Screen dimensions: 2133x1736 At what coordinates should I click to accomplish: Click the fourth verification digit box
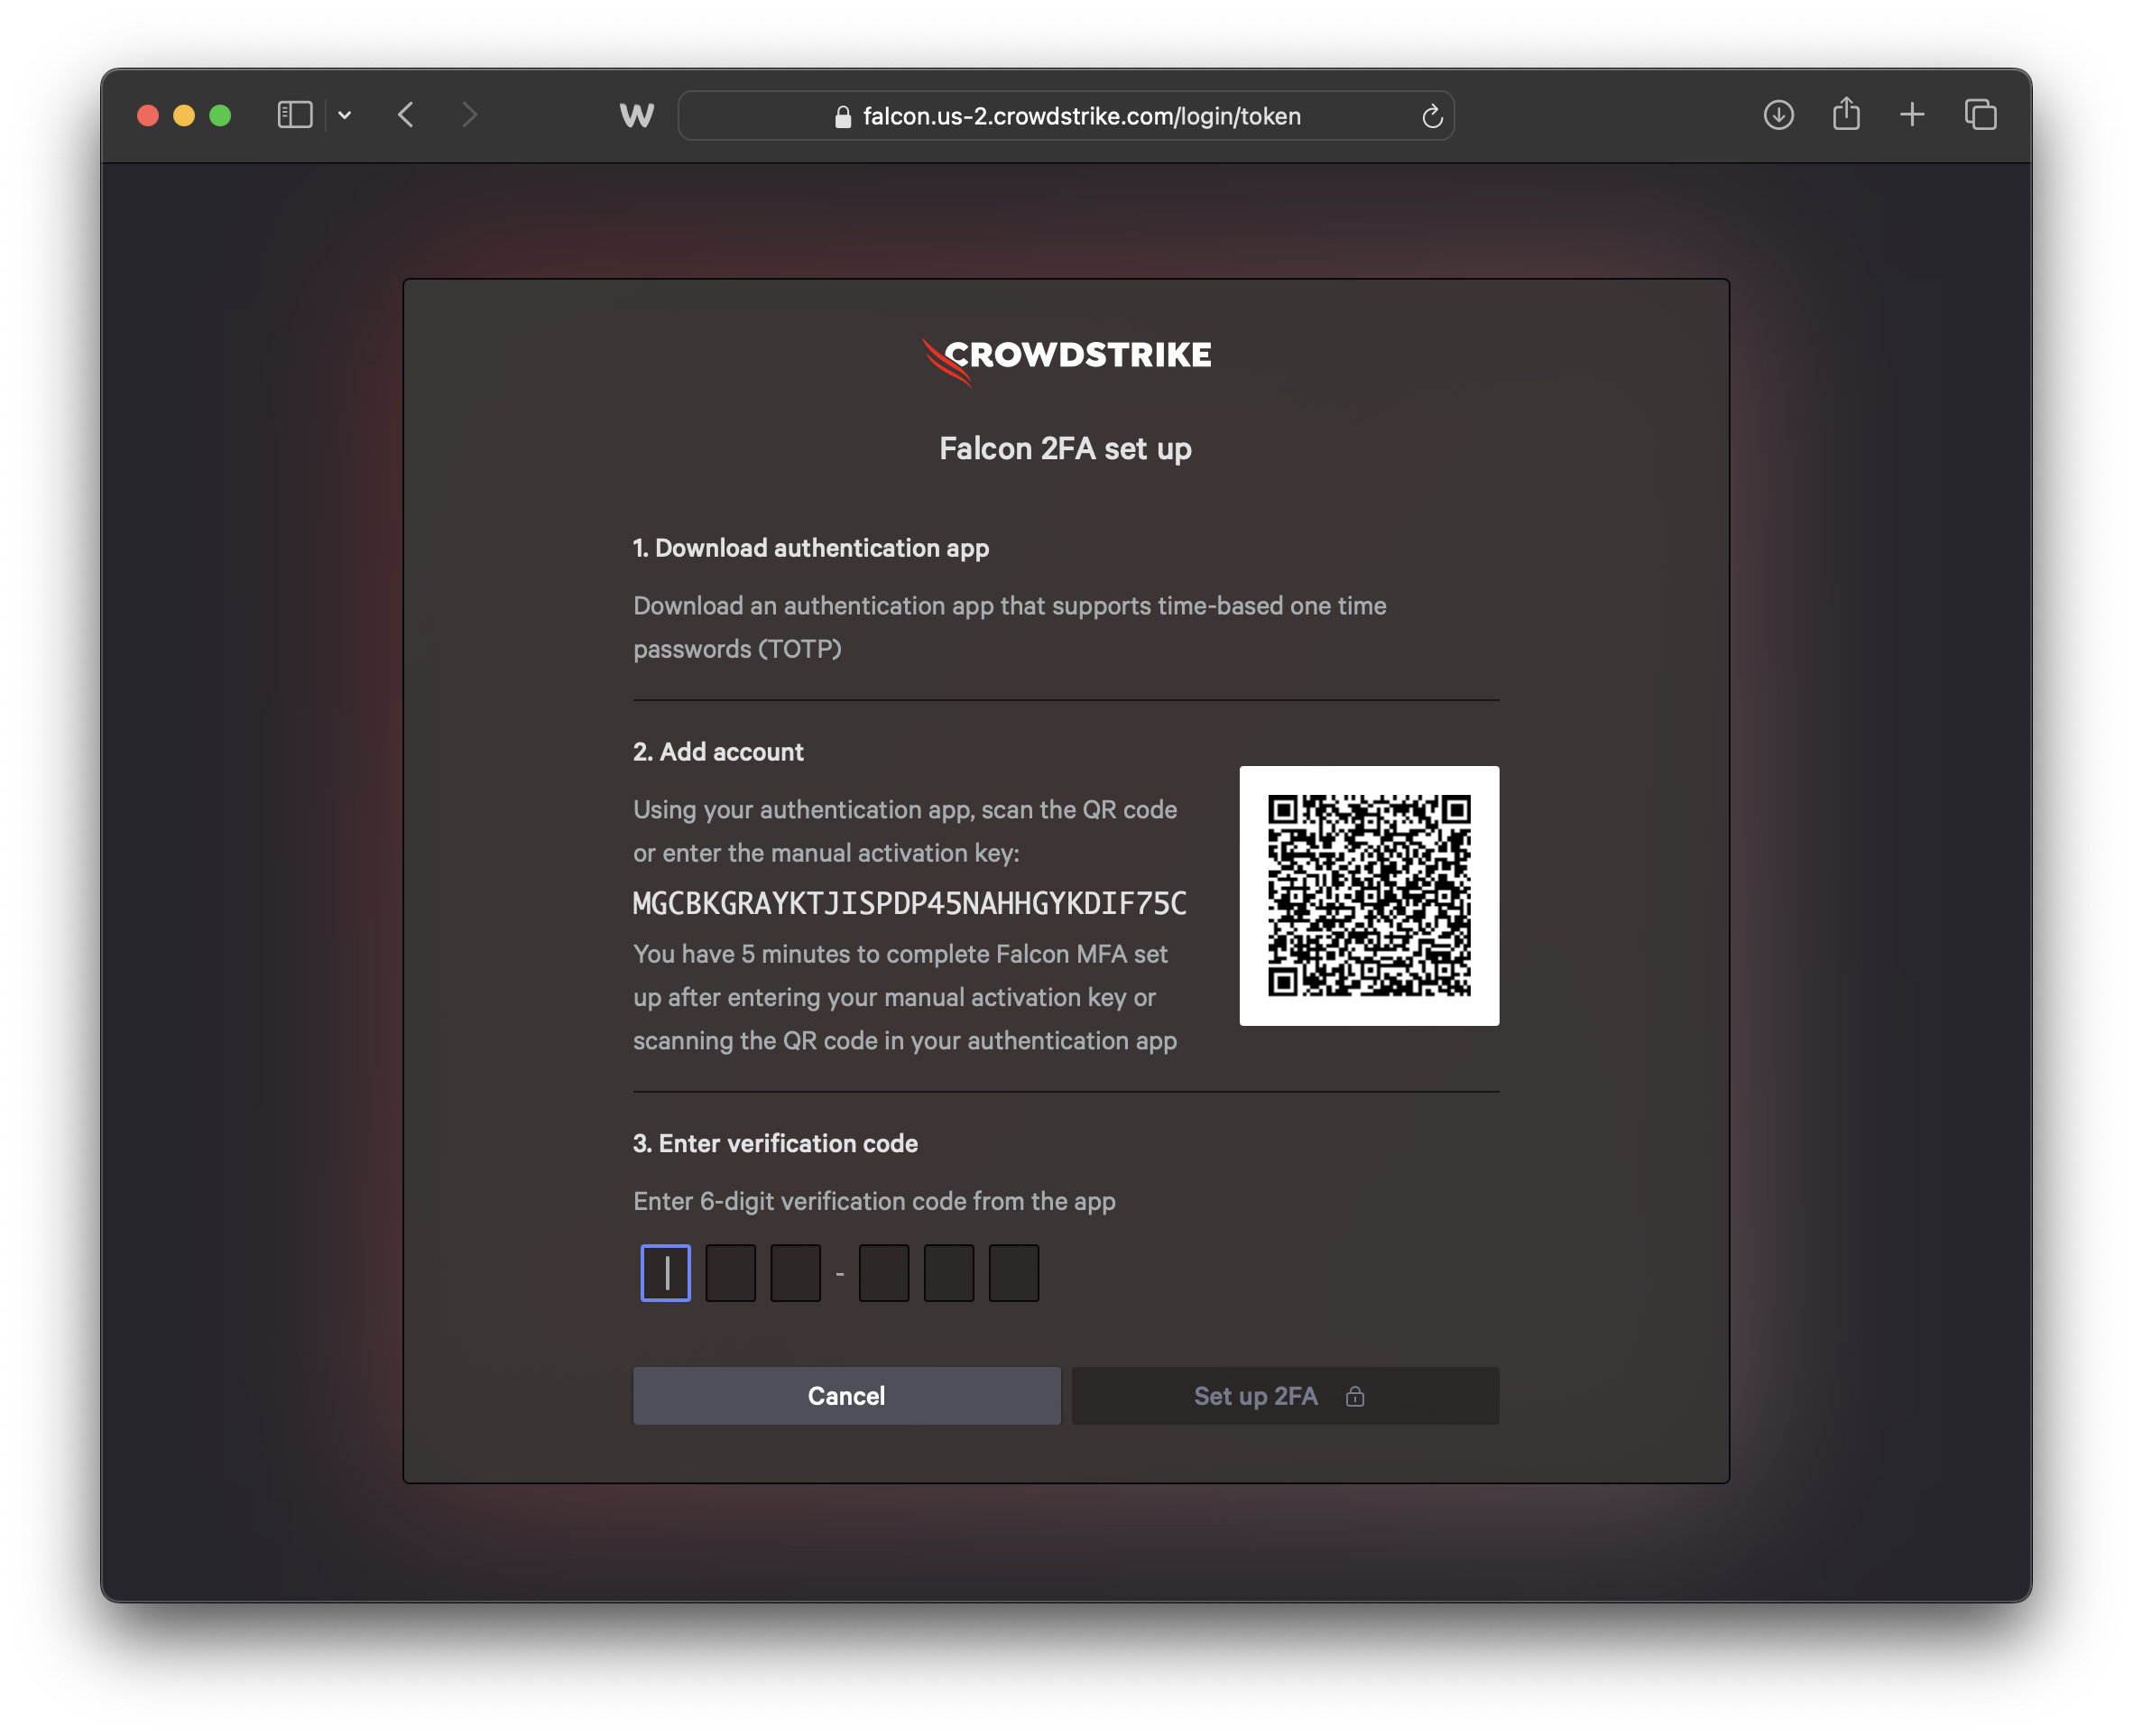pos(883,1272)
